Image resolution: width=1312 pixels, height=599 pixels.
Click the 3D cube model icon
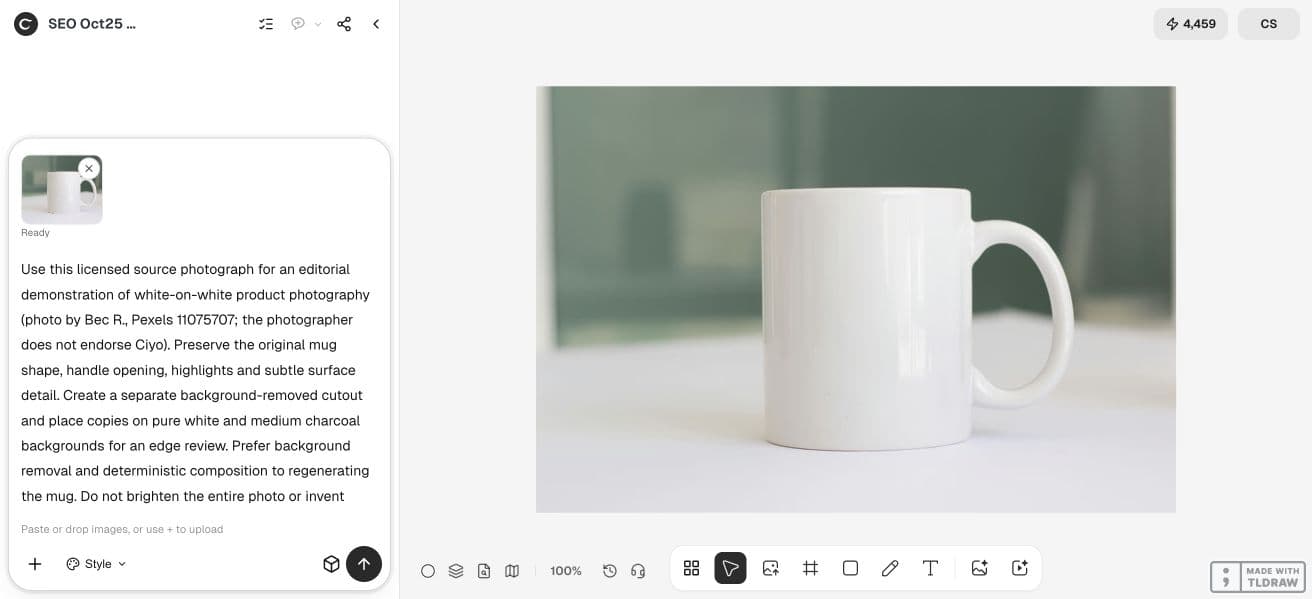pos(331,564)
